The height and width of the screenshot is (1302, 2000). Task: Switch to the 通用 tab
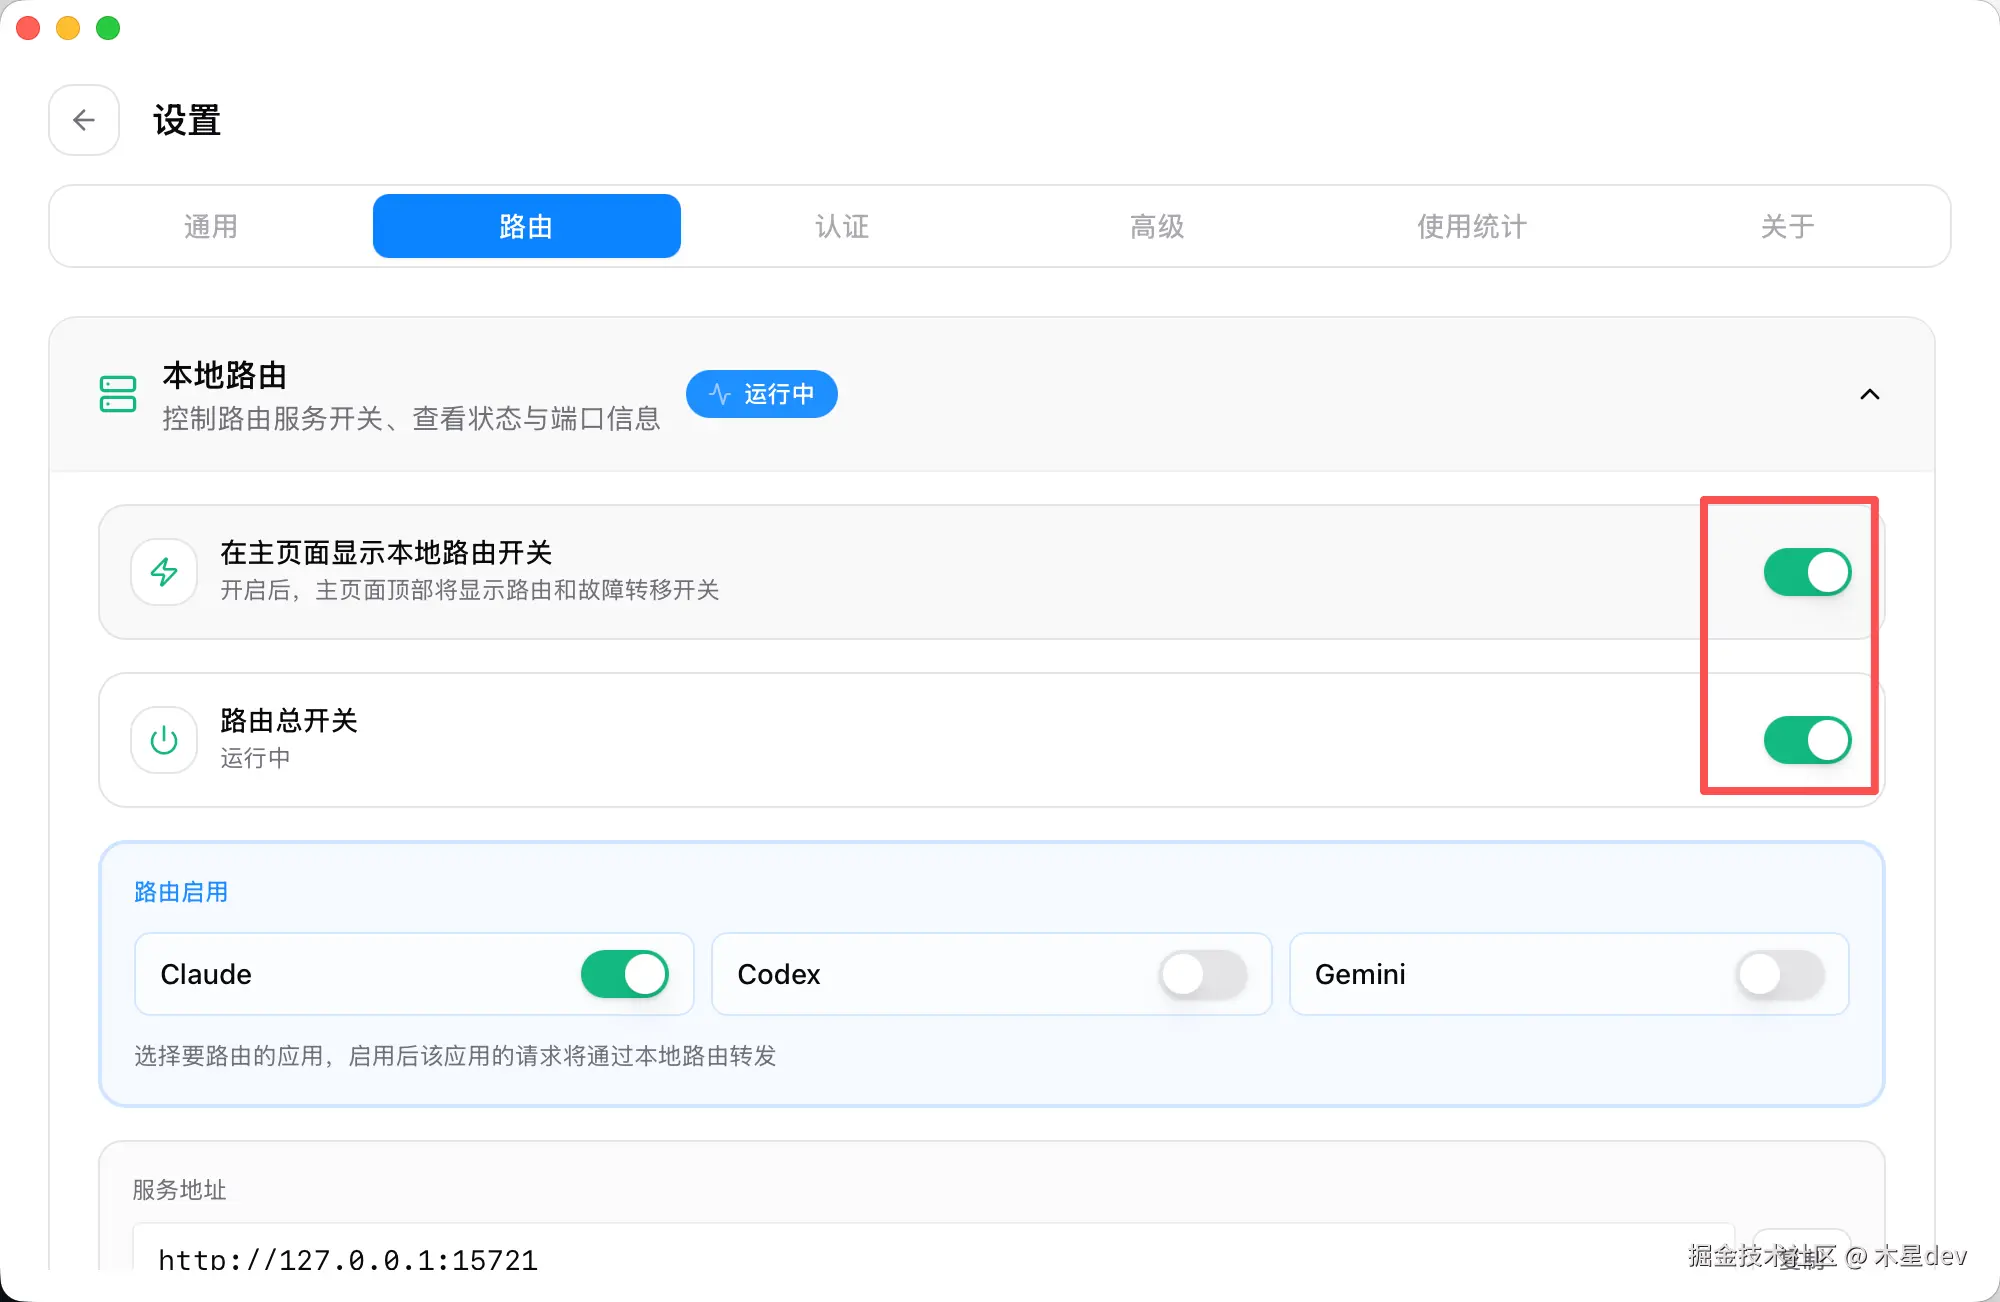click(x=211, y=226)
